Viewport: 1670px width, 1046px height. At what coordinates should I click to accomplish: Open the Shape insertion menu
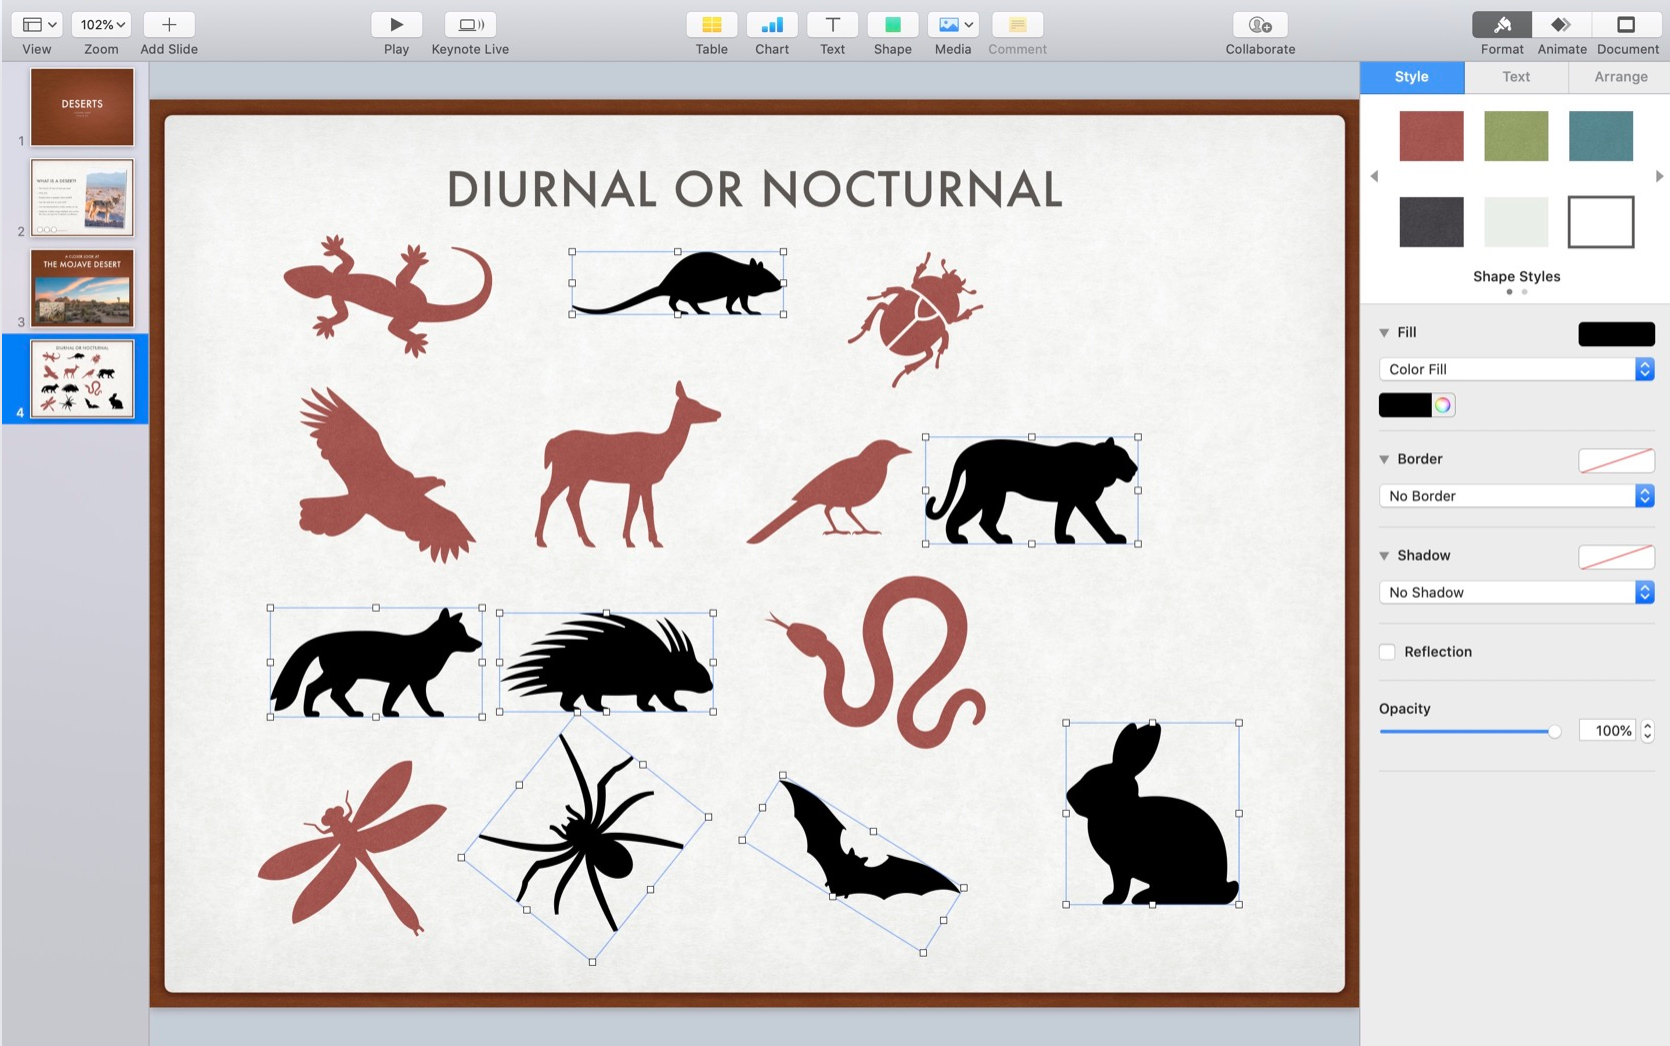(x=892, y=25)
